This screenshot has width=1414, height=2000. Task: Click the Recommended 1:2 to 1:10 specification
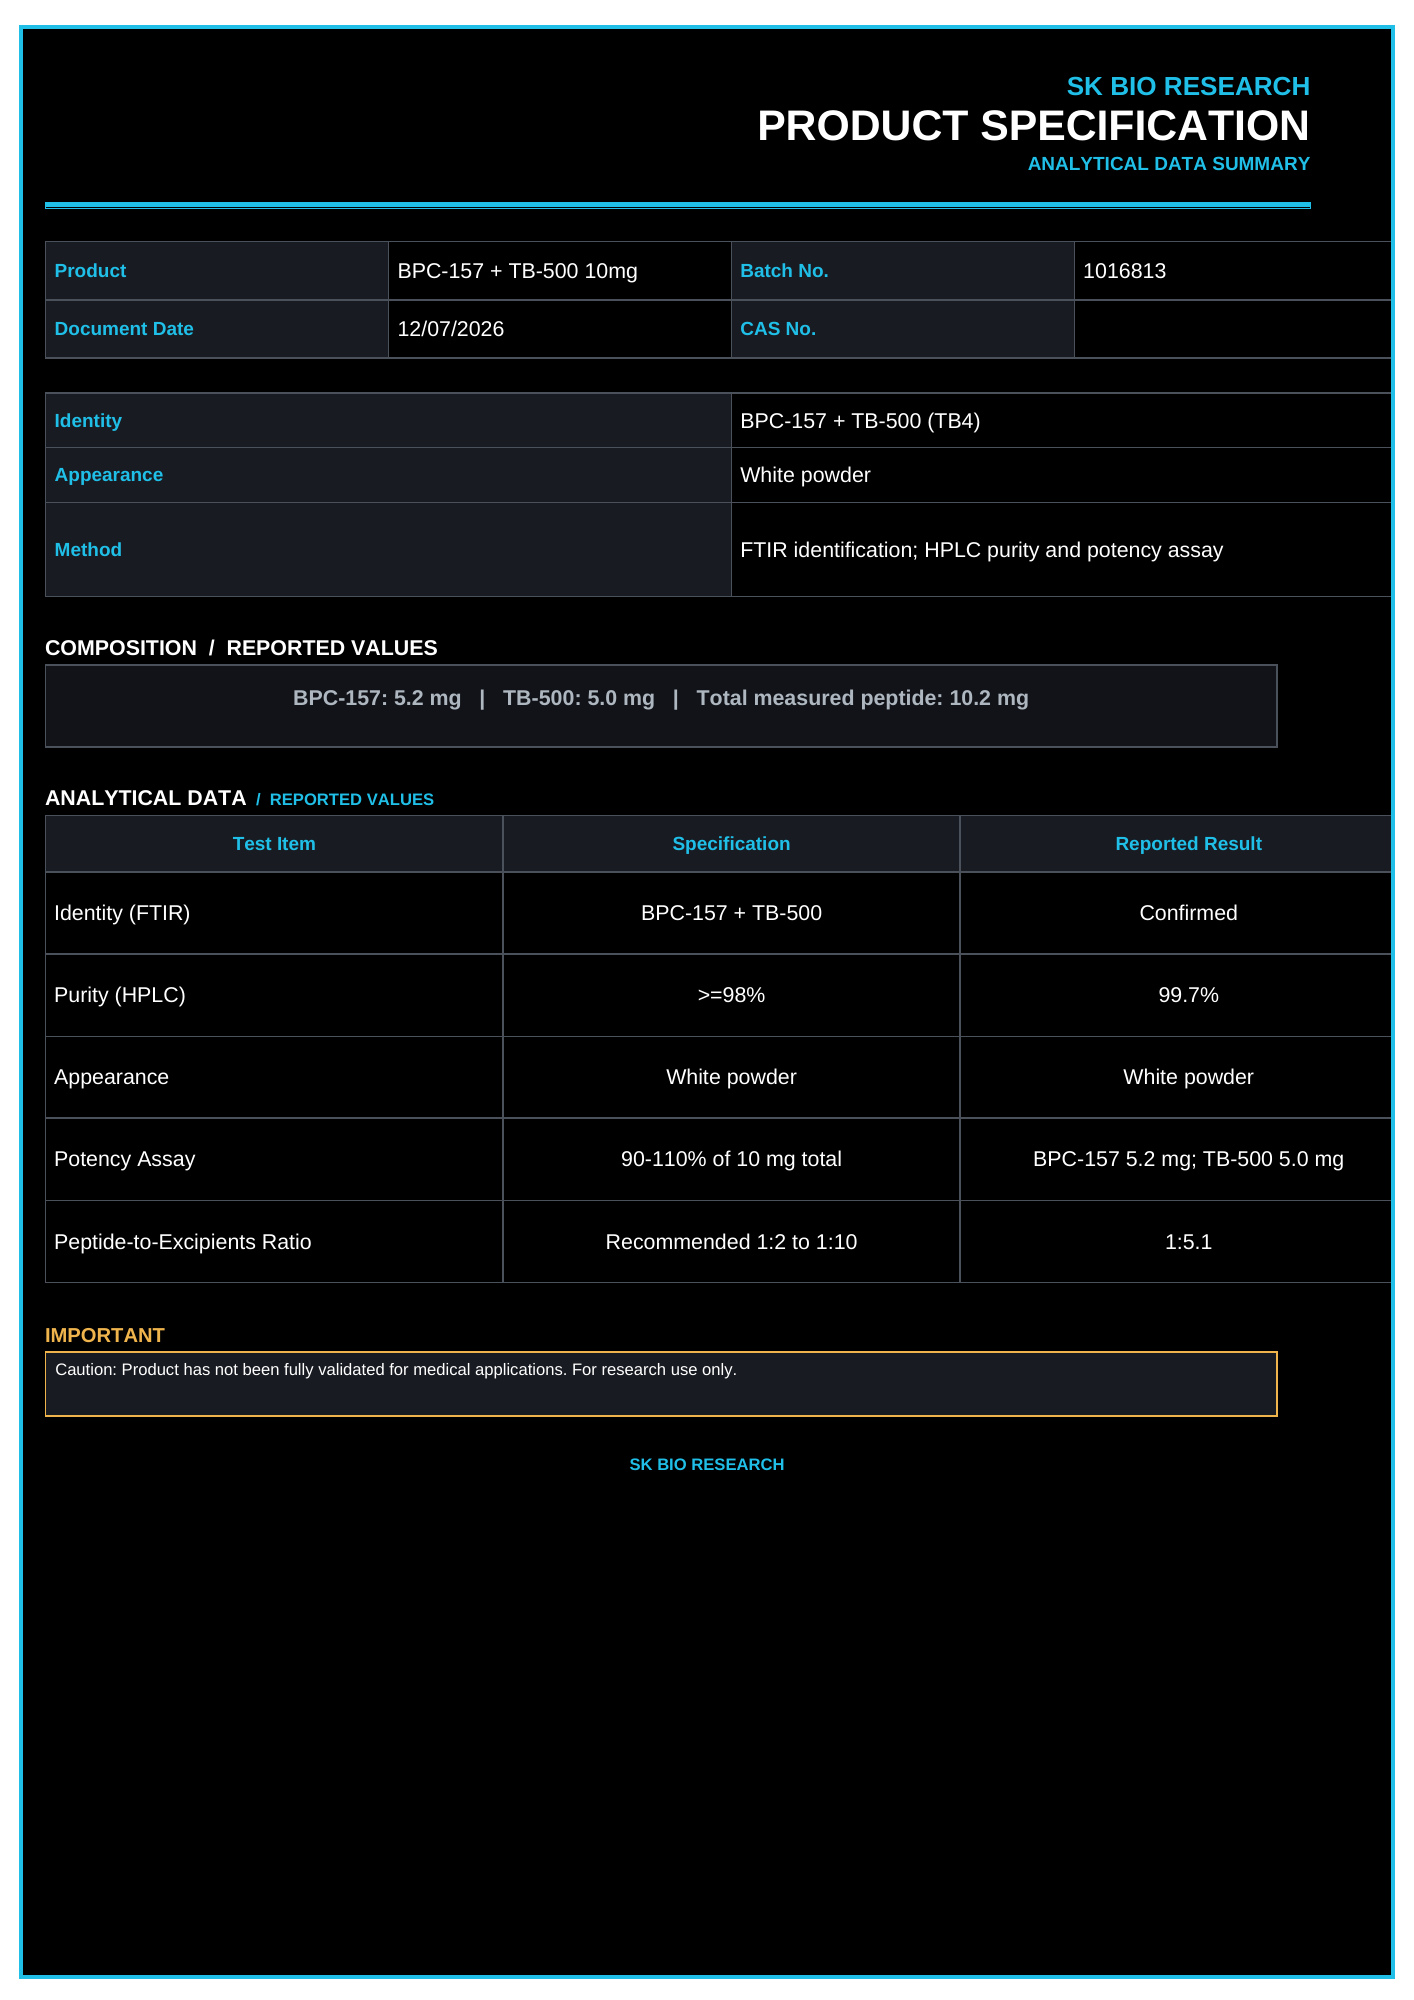[731, 1242]
